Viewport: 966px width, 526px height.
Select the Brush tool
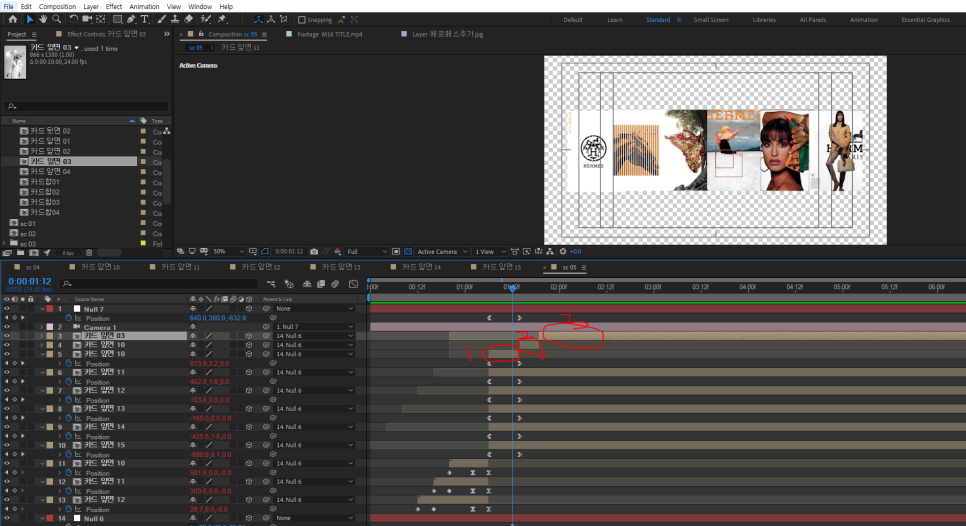click(x=161, y=20)
